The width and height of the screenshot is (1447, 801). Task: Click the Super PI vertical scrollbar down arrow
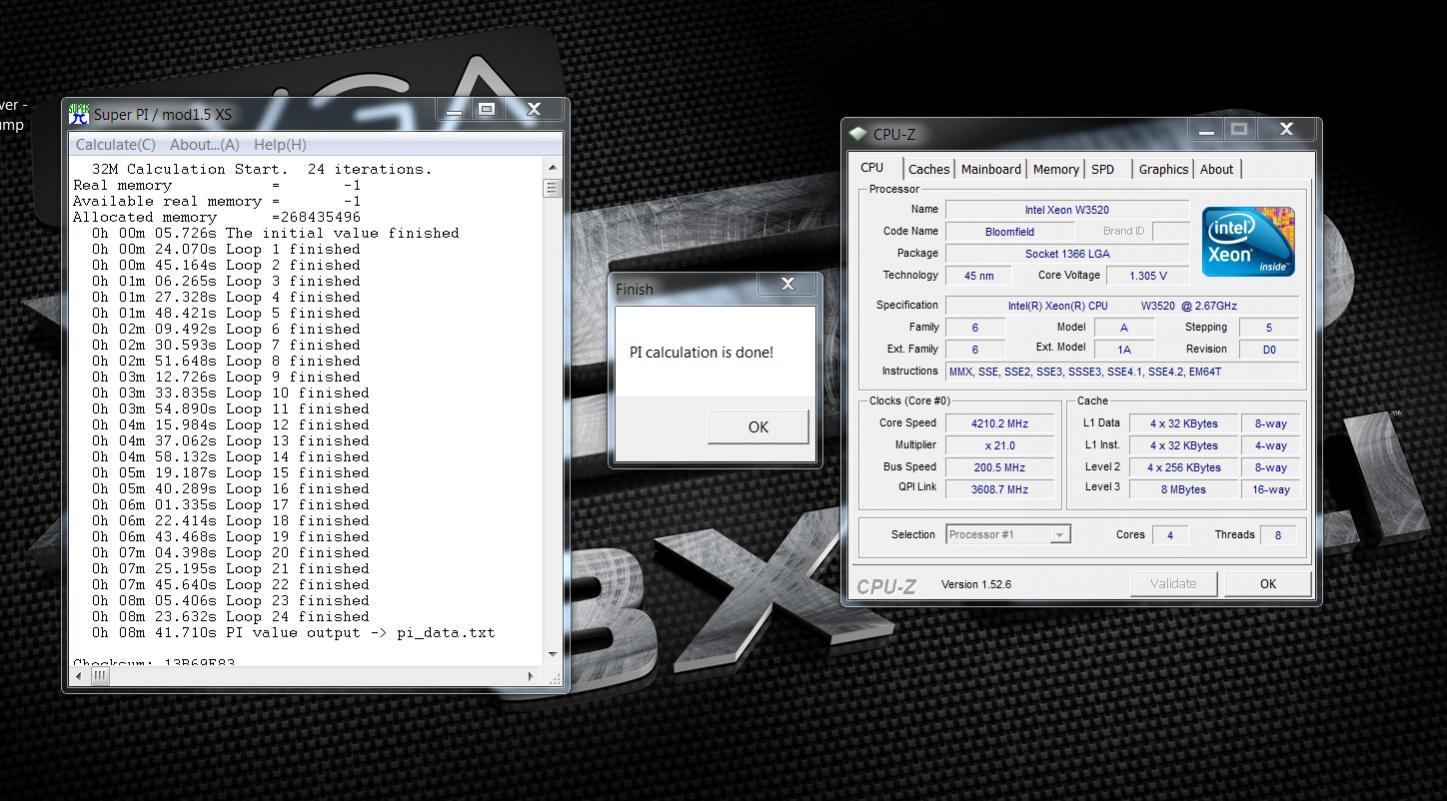tap(553, 655)
